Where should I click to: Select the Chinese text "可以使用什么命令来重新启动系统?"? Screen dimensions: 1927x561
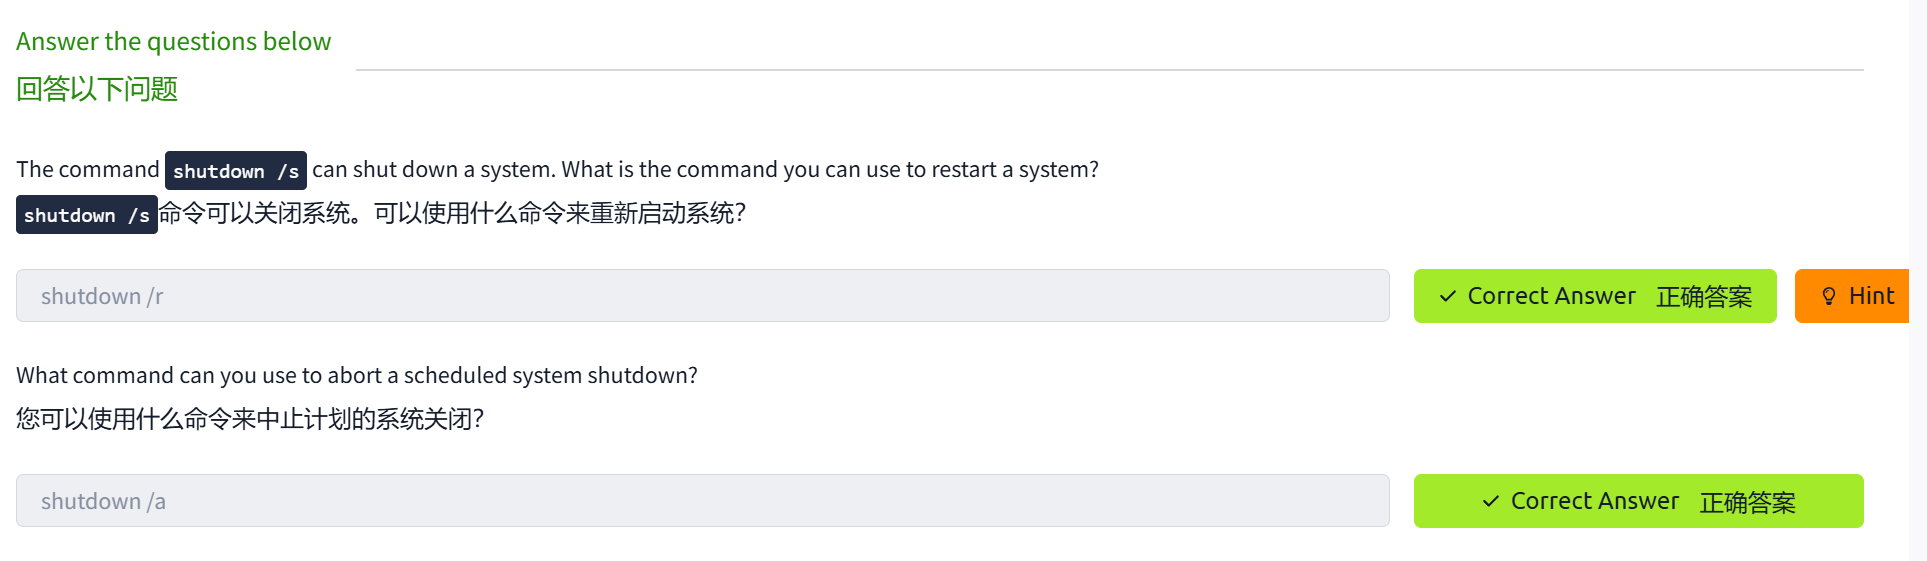pyautogui.click(x=560, y=214)
